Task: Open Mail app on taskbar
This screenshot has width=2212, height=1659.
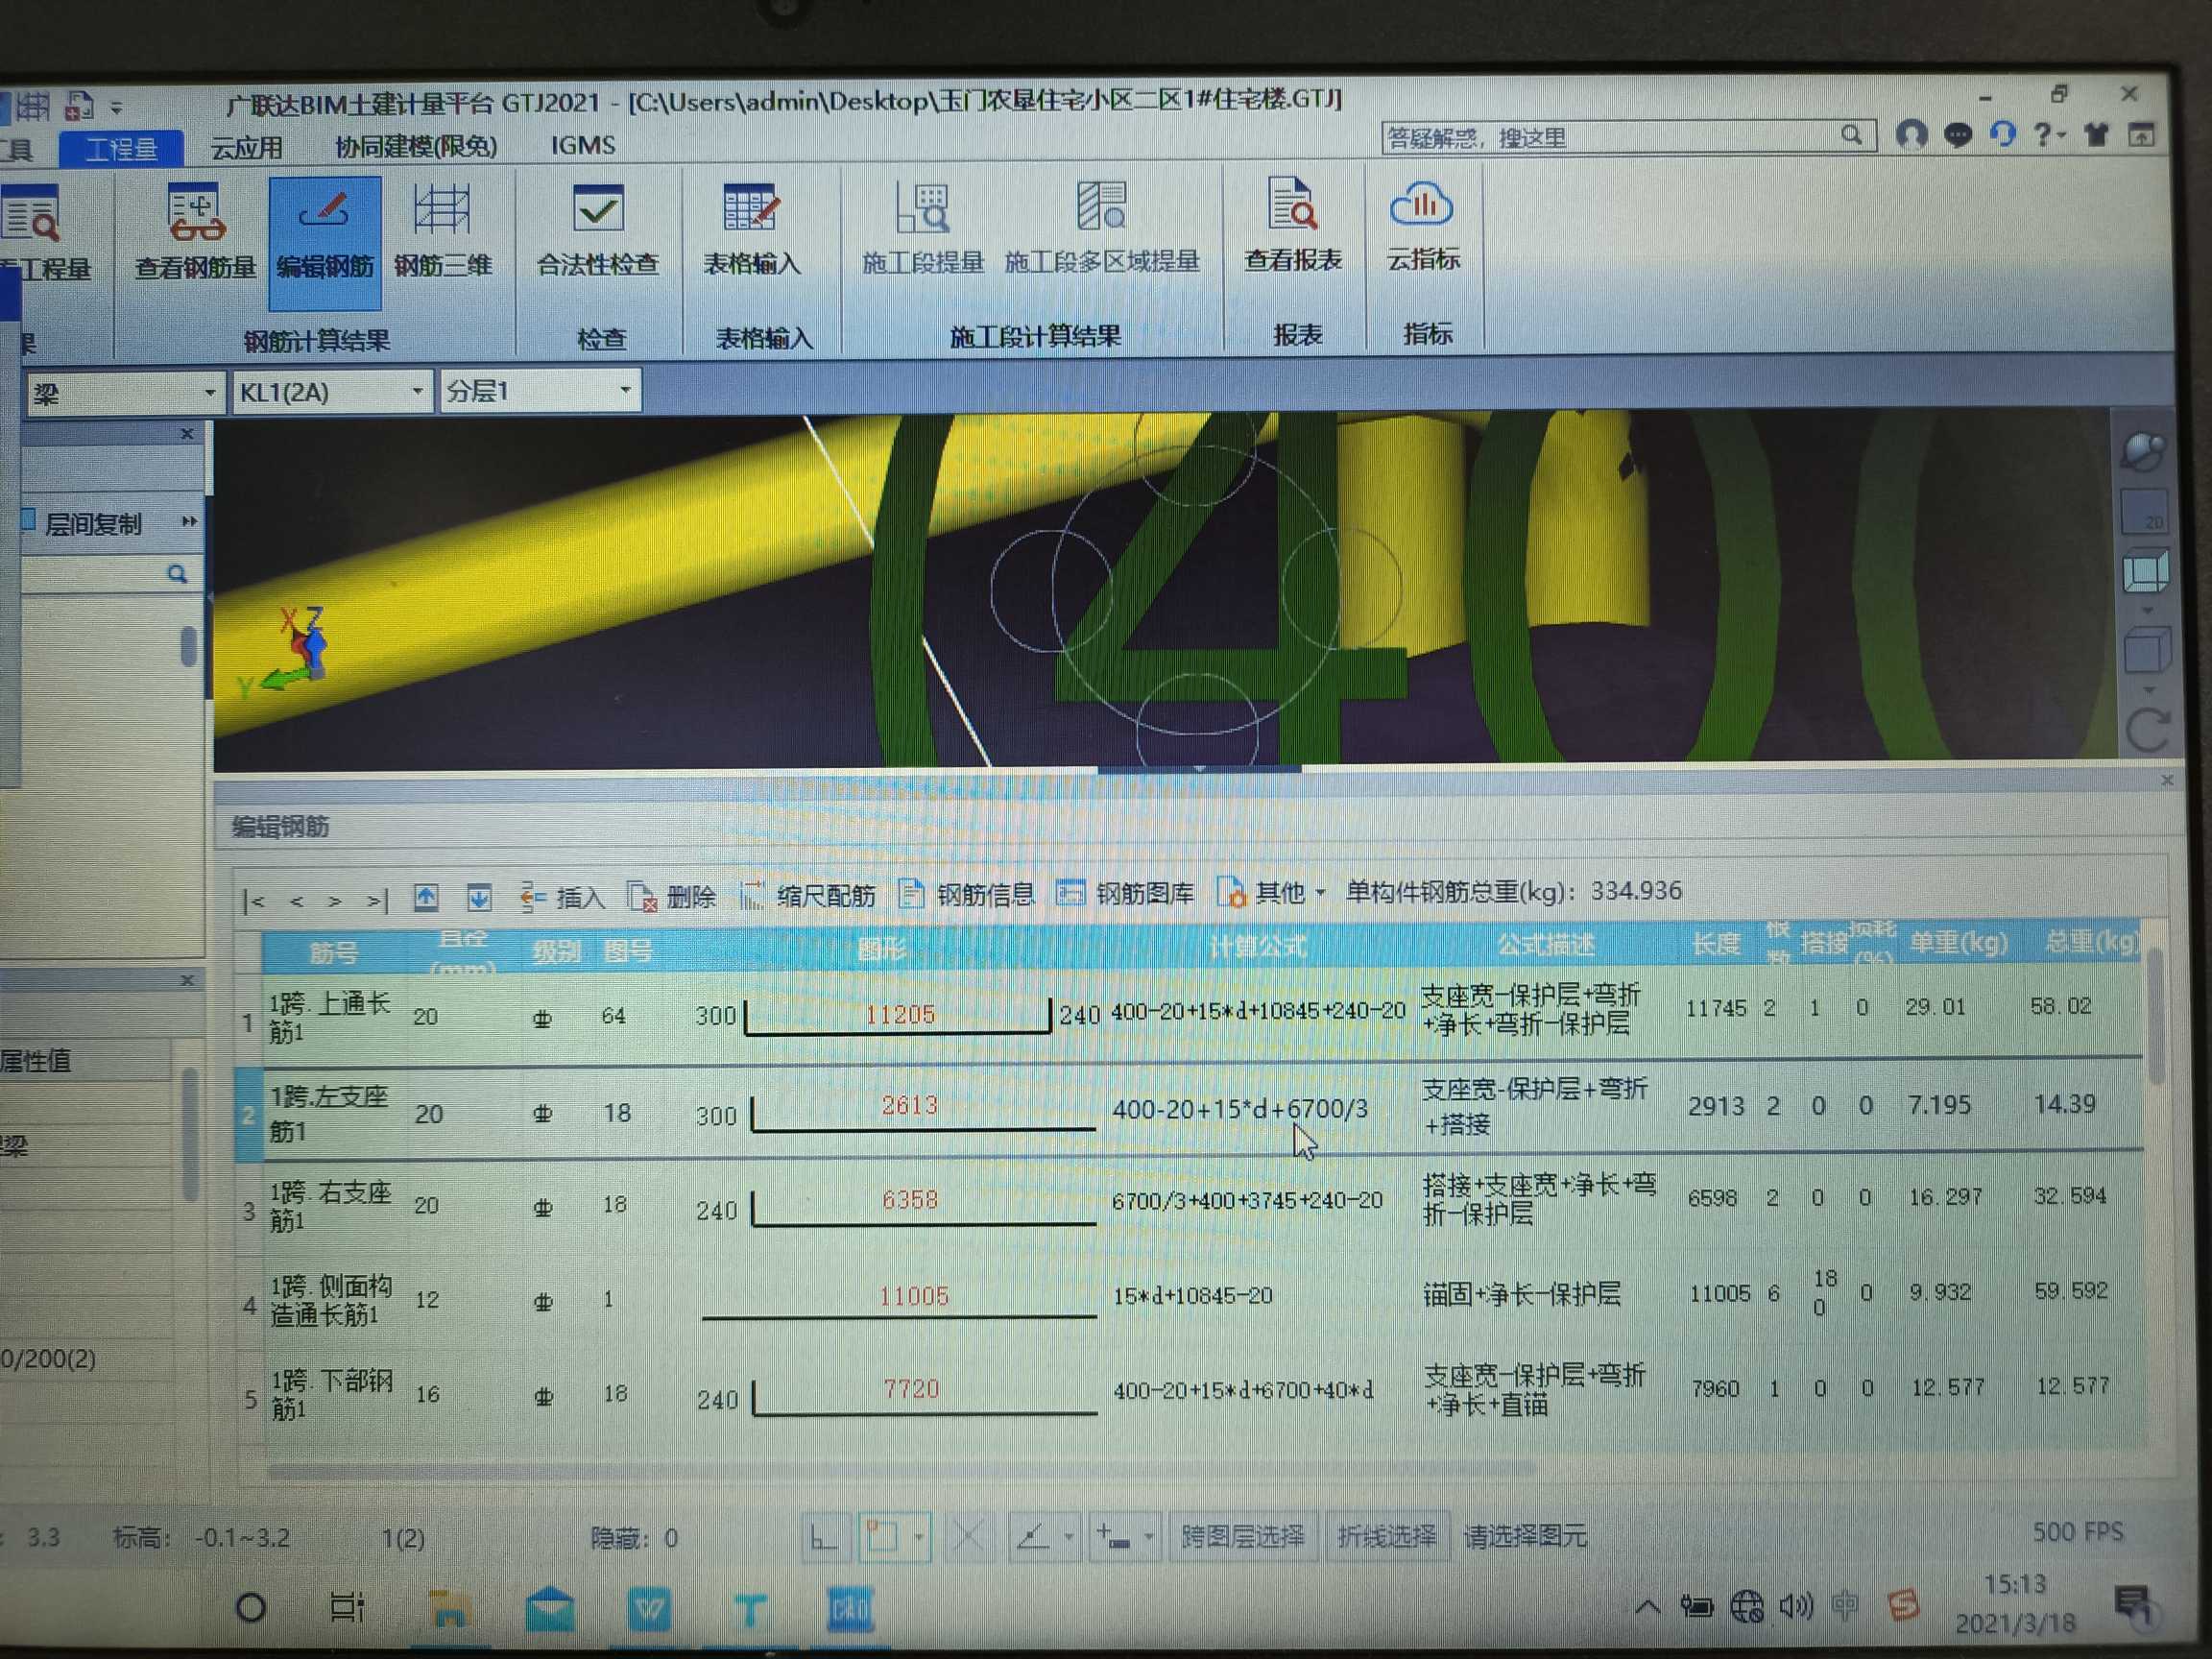Action: [549, 1608]
